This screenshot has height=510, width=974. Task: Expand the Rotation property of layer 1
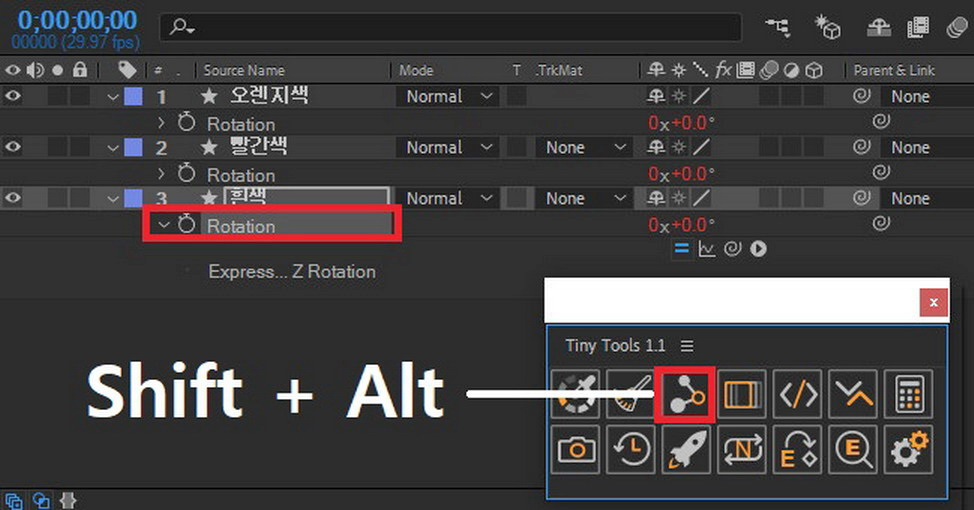point(162,122)
